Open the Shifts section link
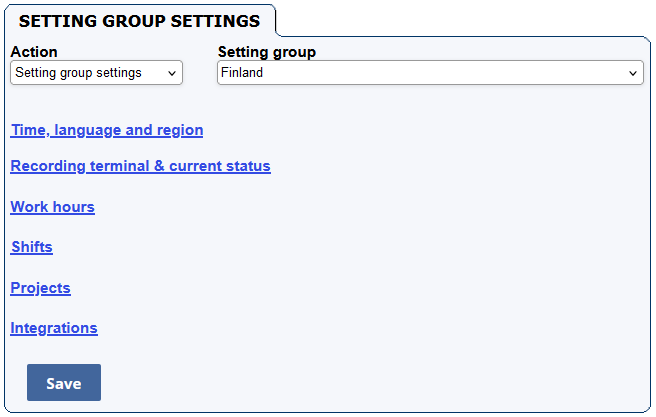 [32, 247]
